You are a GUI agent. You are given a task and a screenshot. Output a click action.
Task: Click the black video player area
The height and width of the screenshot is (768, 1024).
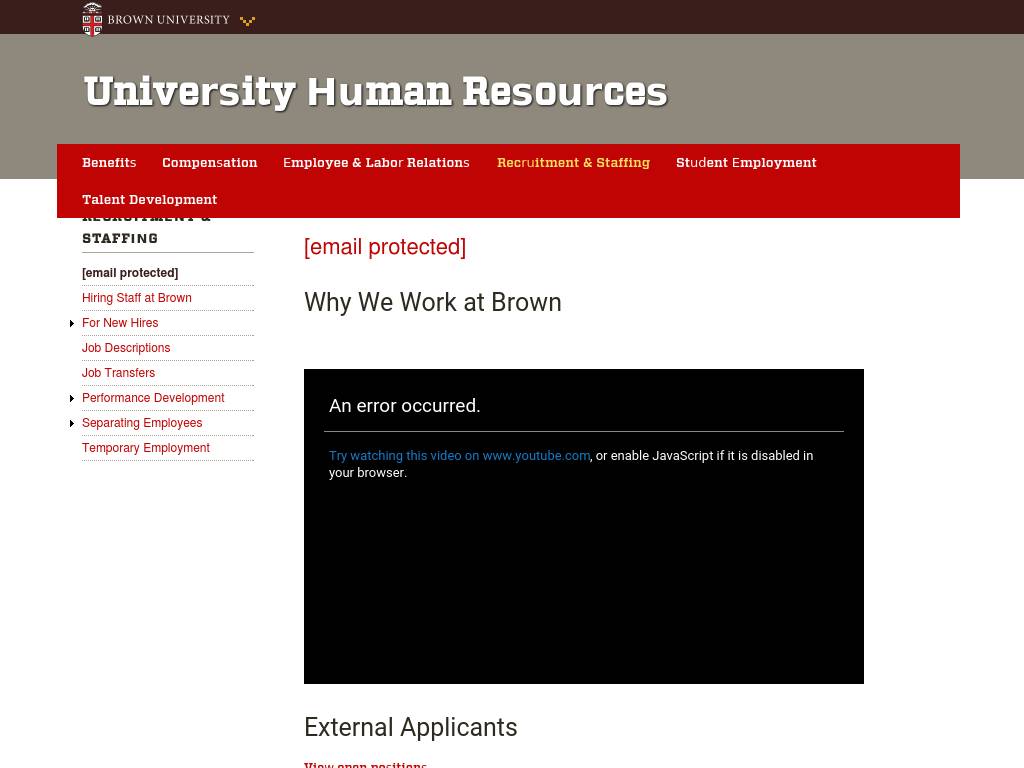pyautogui.click(x=583, y=580)
